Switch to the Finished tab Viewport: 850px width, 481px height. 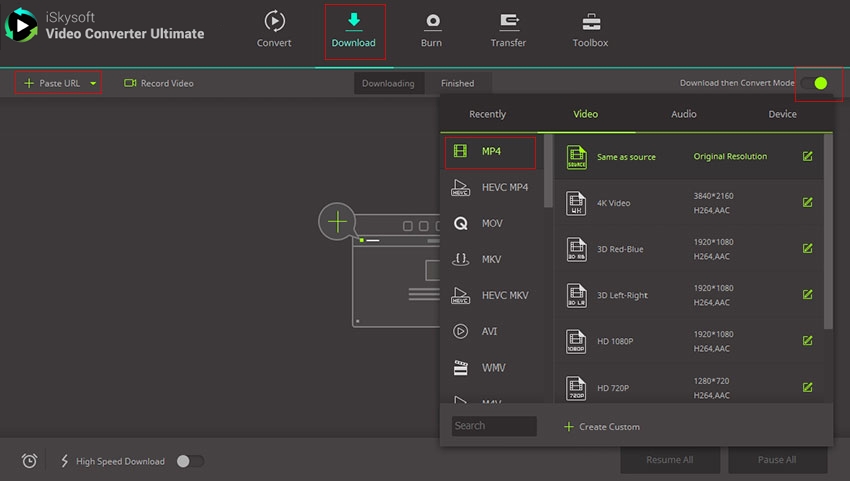pyautogui.click(x=458, y=83)
